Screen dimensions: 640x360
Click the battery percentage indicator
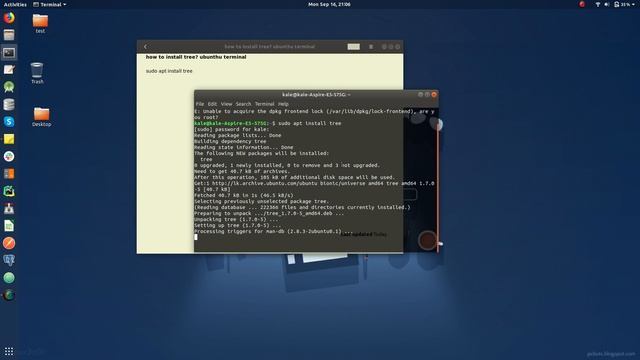click(622, 4)
